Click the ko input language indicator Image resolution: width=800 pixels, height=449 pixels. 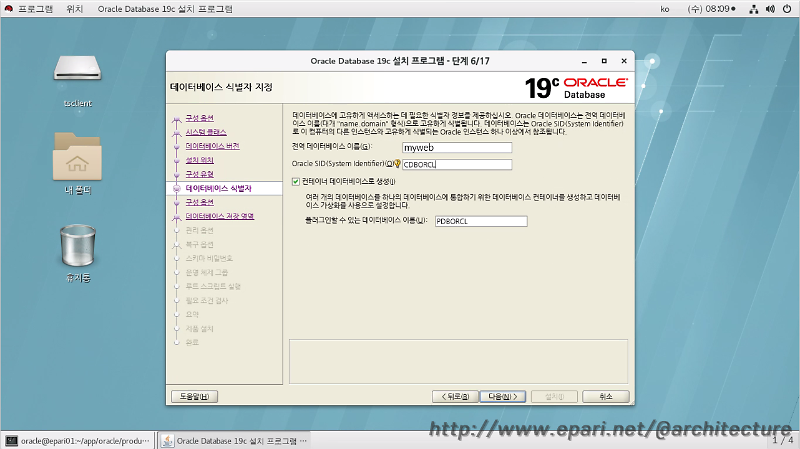pos(664,9)
